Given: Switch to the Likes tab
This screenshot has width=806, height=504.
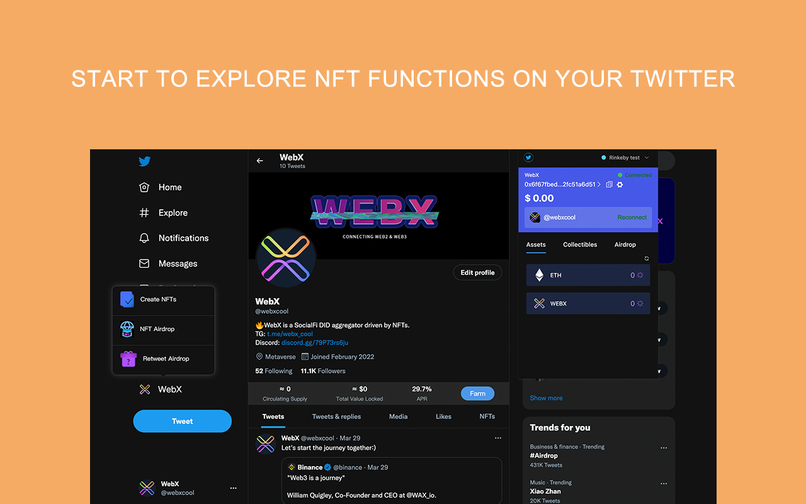Looking at the screenshot, I should point(443,417).
